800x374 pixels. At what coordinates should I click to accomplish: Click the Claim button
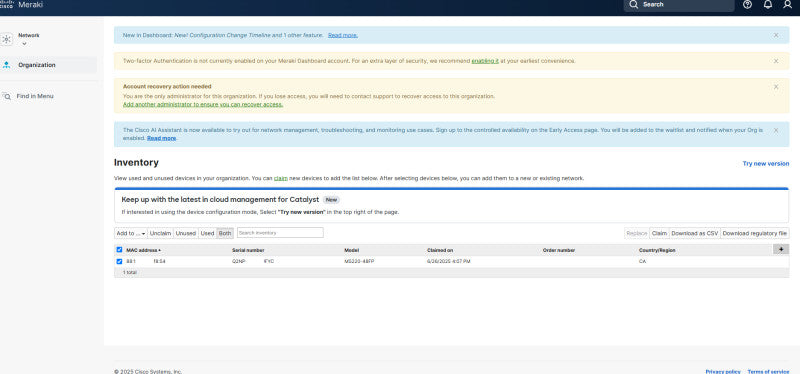659,233
